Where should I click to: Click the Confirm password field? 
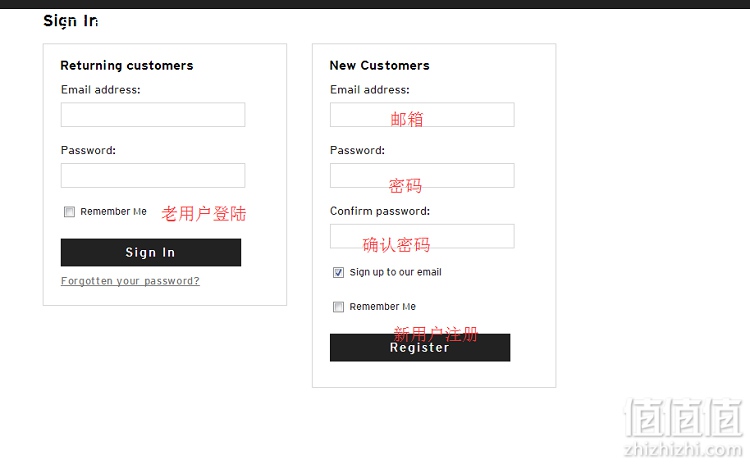(x=422, y=236)
